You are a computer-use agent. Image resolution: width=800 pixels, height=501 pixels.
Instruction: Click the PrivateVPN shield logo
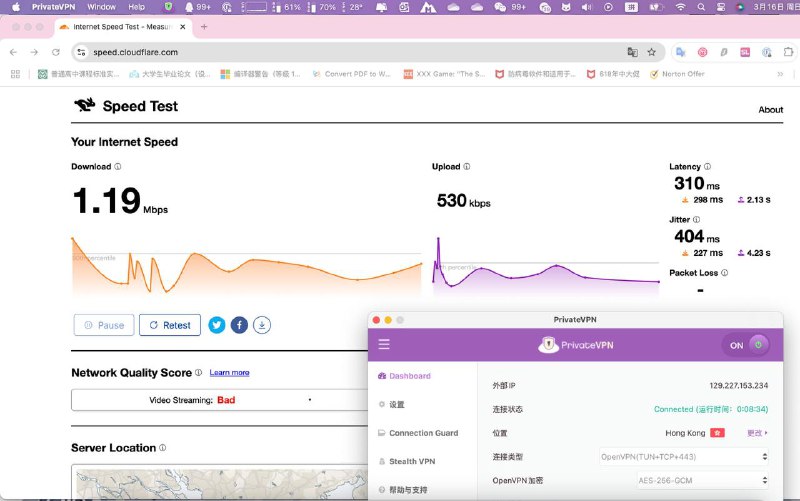(x=548, y=345)
